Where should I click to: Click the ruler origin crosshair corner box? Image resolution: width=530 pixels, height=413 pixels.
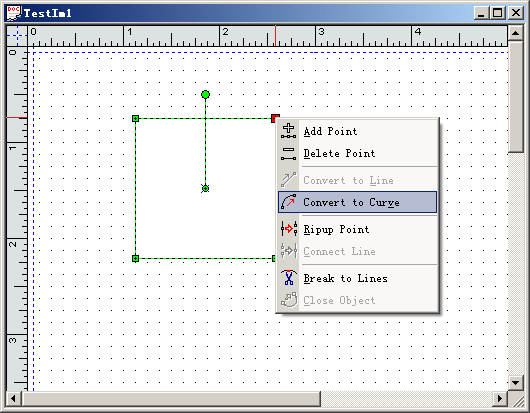pyautogui.click(x=17, y=35)
